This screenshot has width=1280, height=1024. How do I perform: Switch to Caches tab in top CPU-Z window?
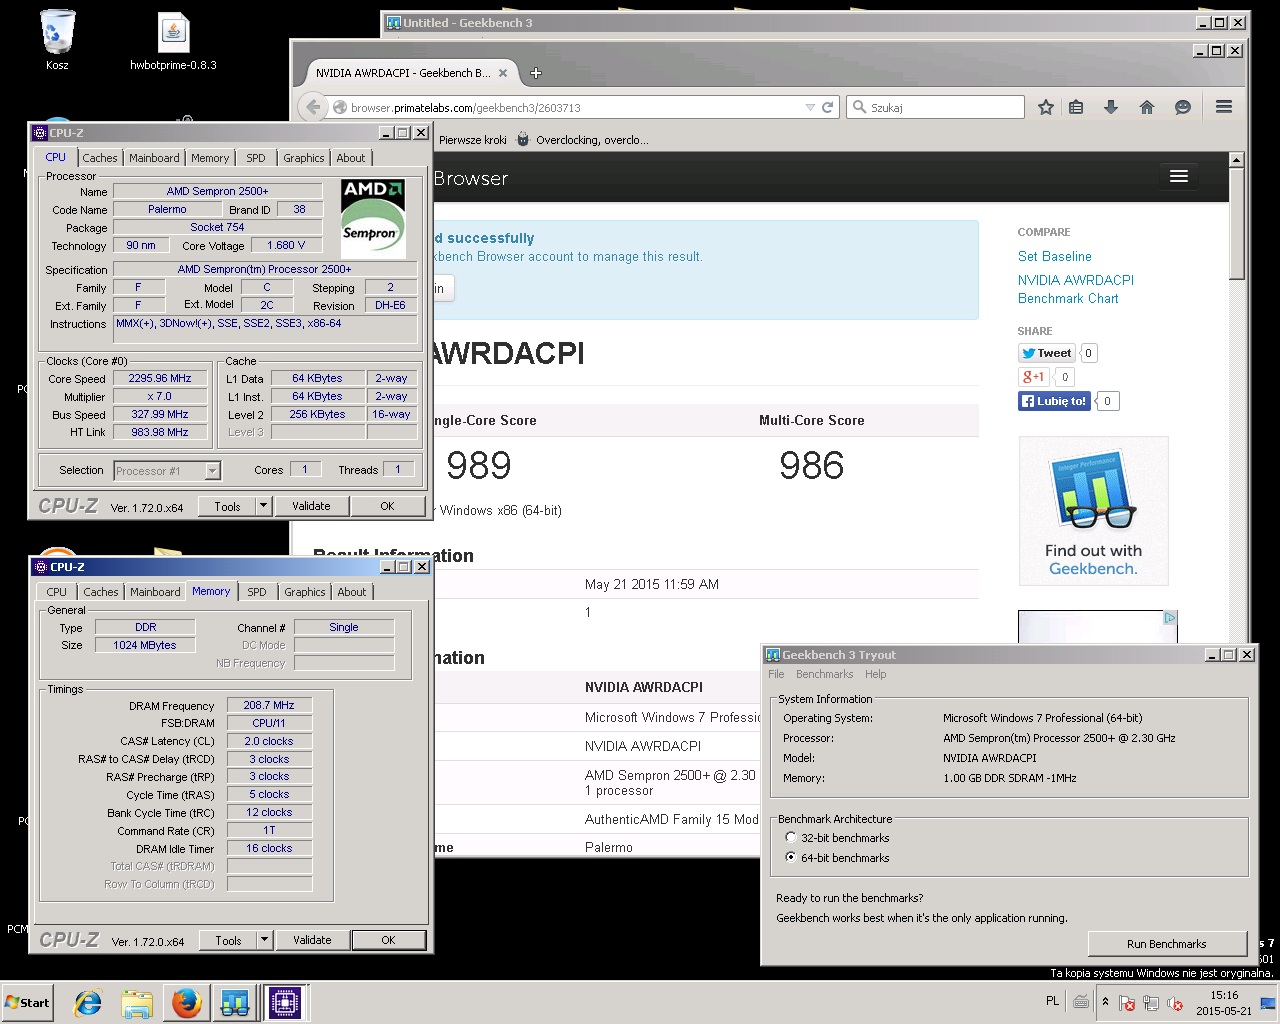[100, 158]
